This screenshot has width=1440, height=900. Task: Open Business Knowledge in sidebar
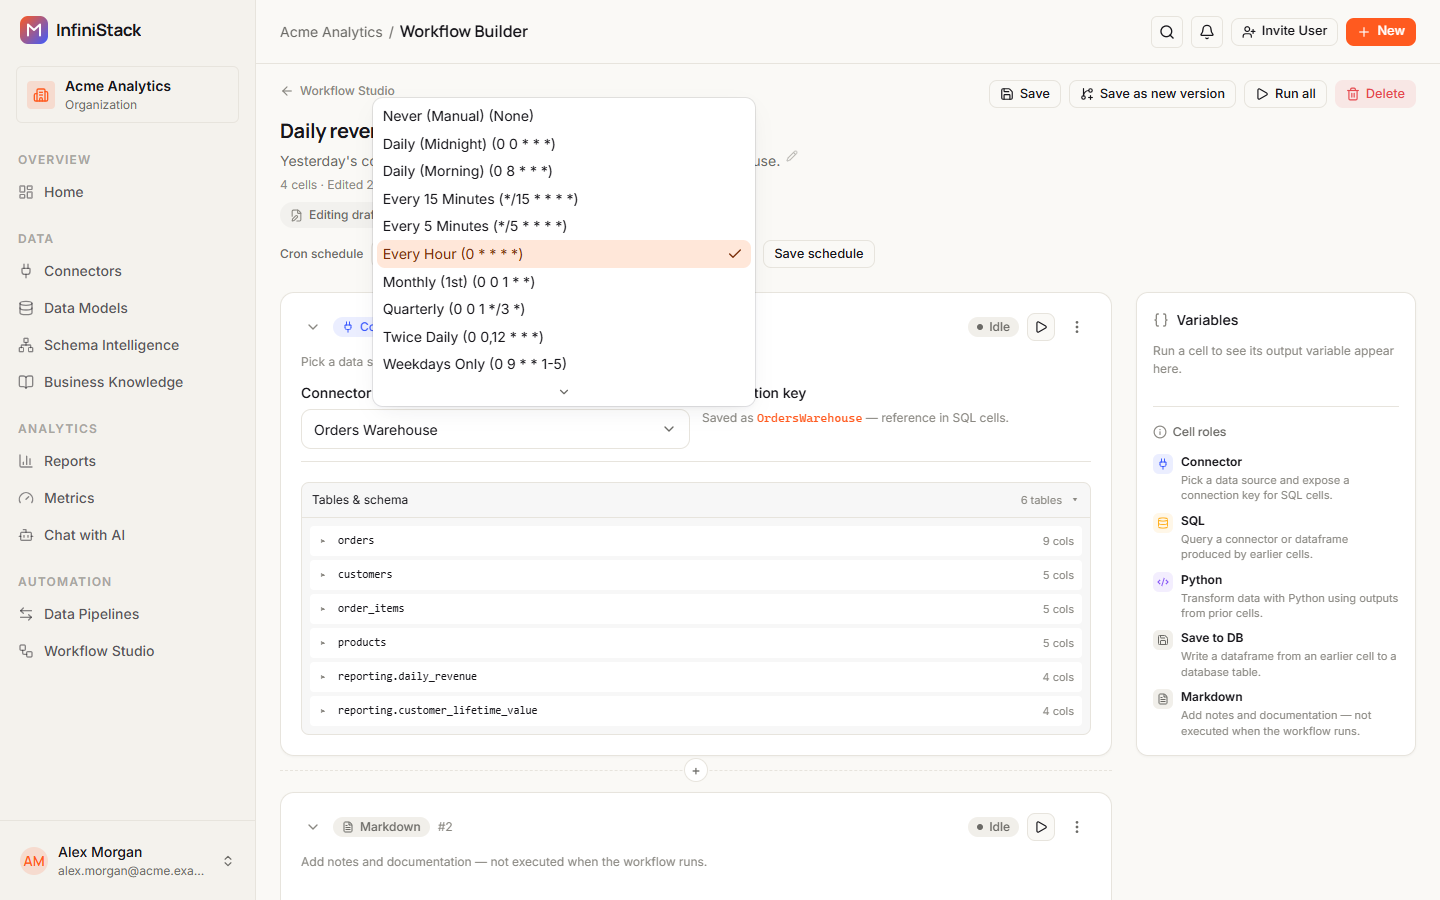(128, 382)
